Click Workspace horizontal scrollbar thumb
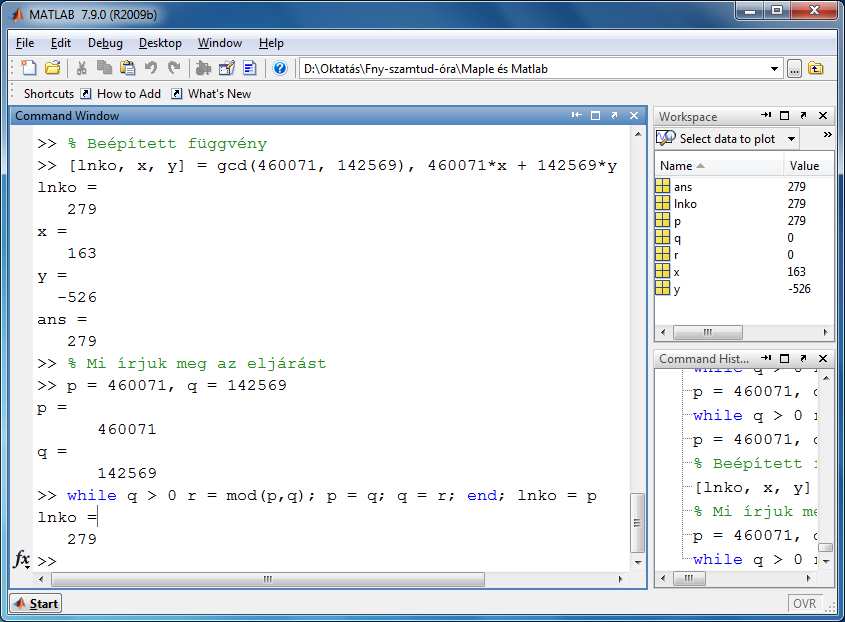 point(708,333)
